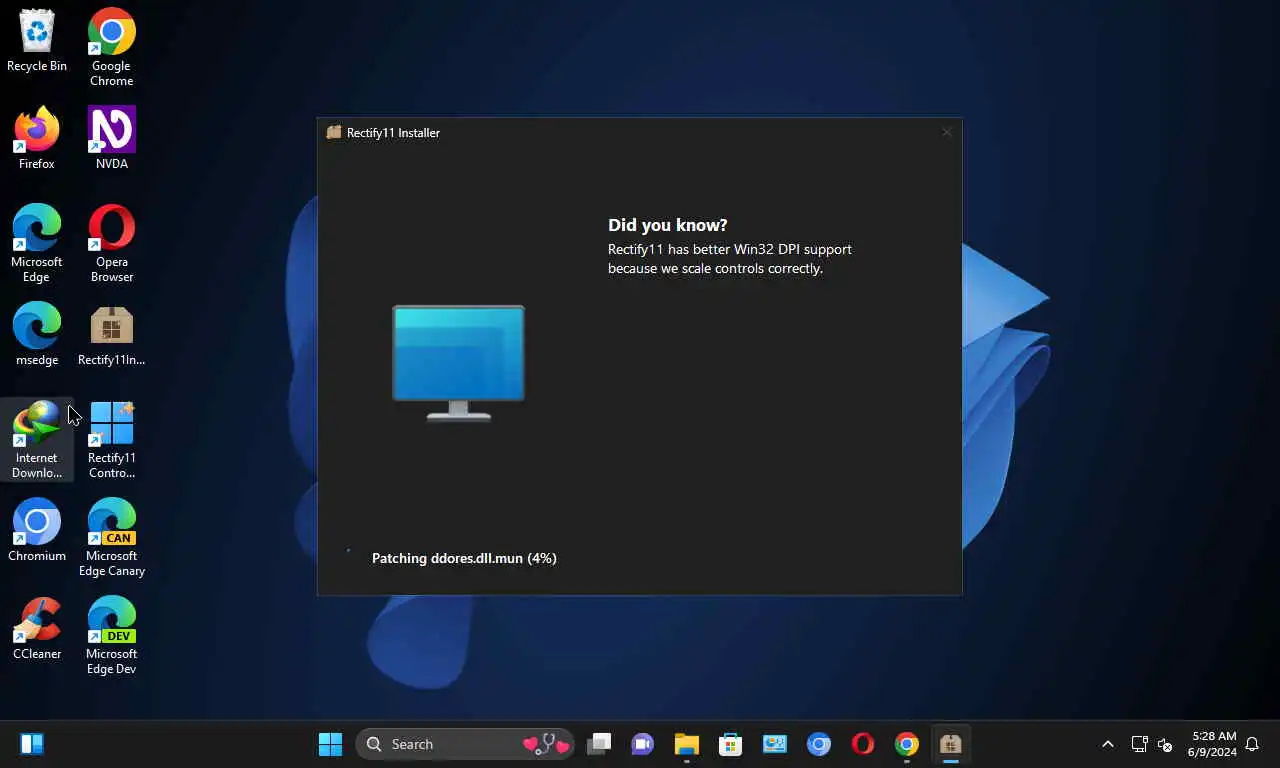Select the msedge desktop icon

37,334
